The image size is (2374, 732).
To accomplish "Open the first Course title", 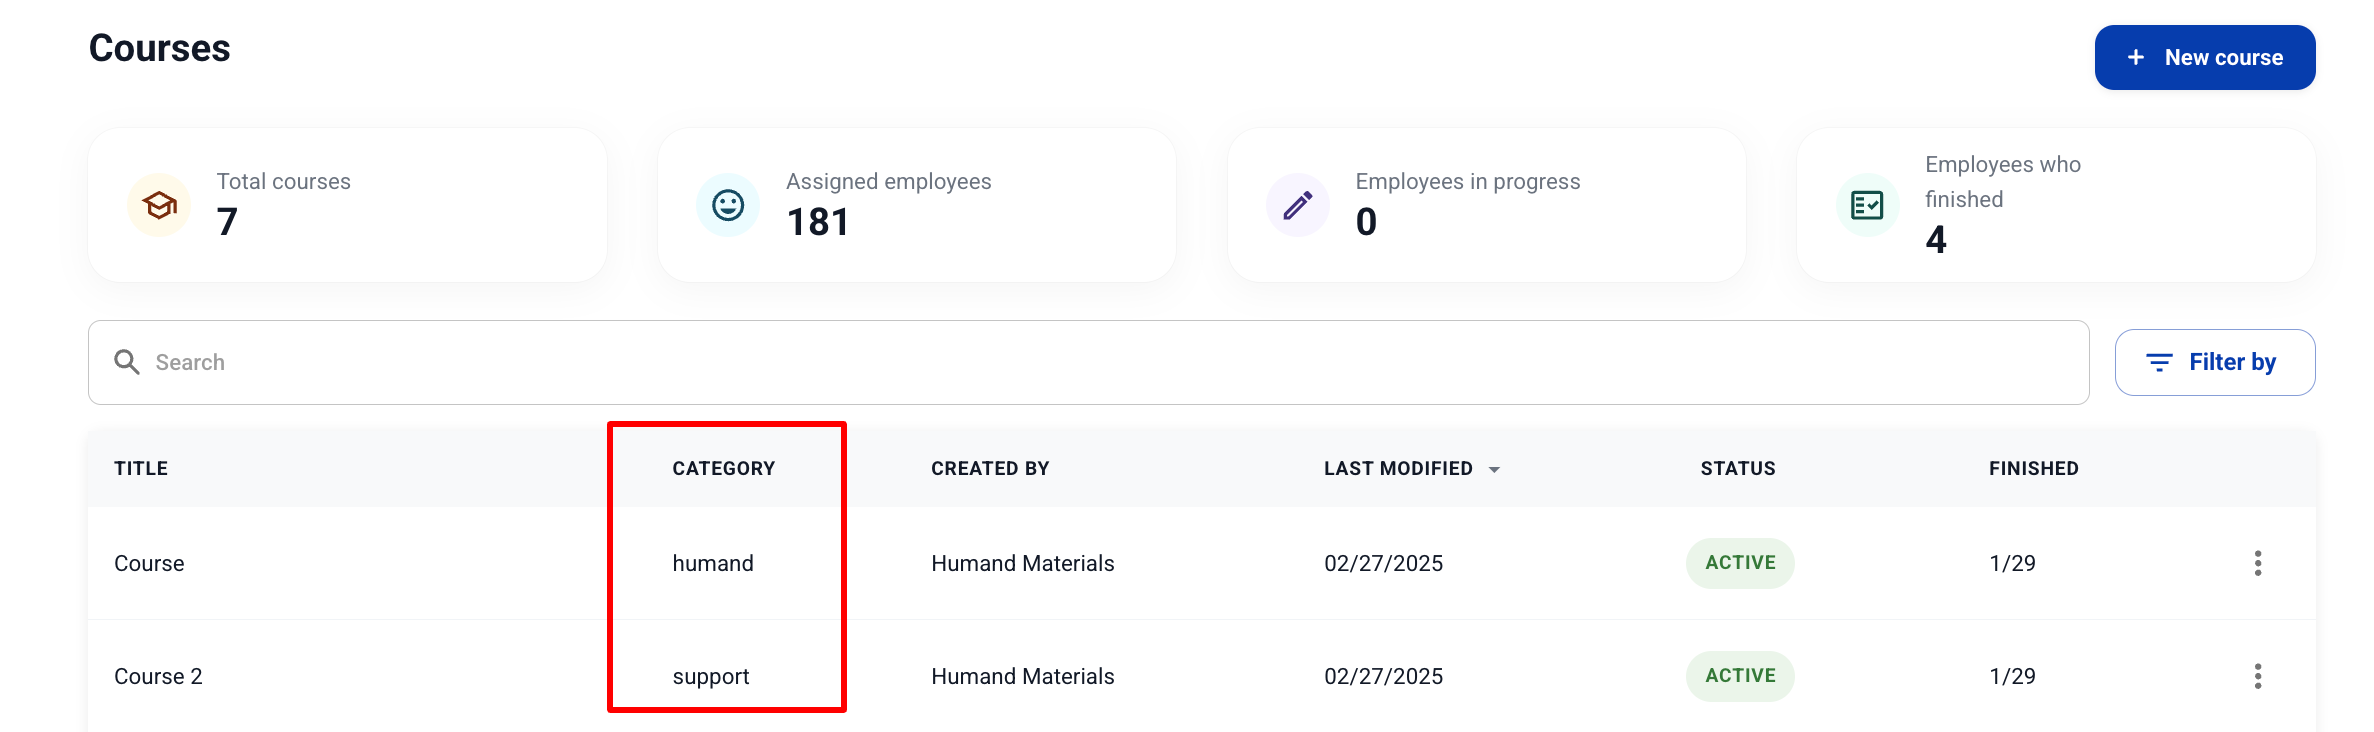I will click(x=149, y=563).
